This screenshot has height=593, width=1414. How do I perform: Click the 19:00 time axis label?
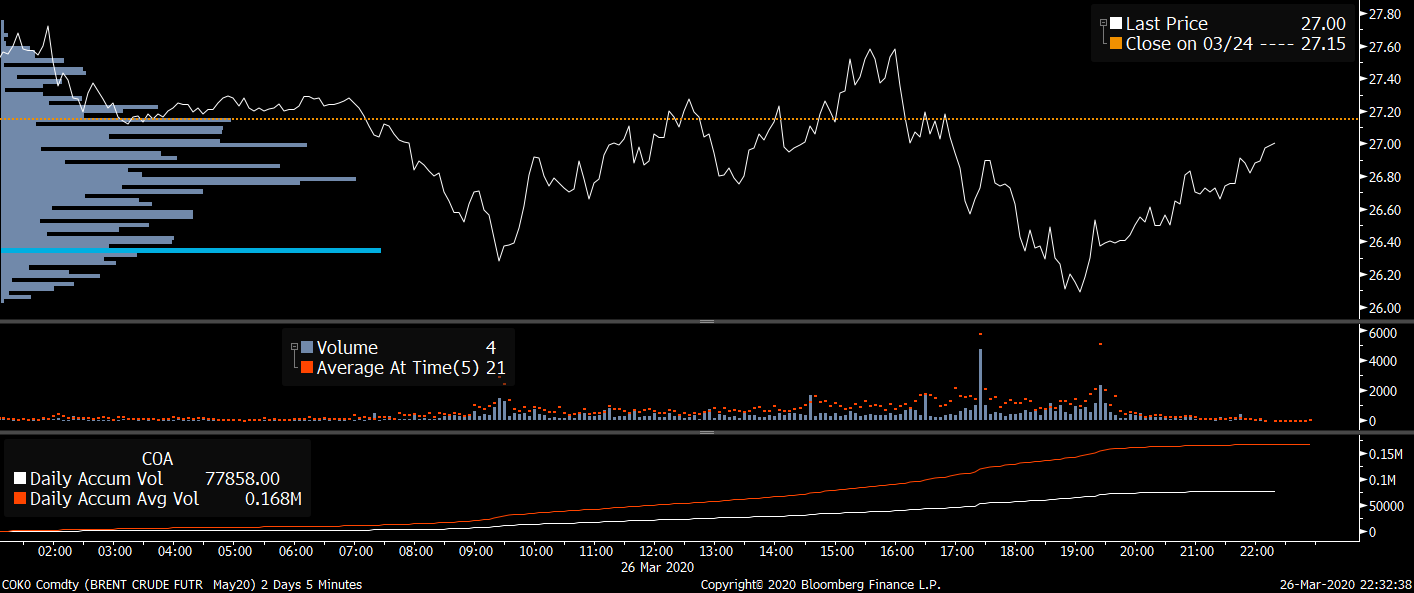click(x=1077, y=551)
